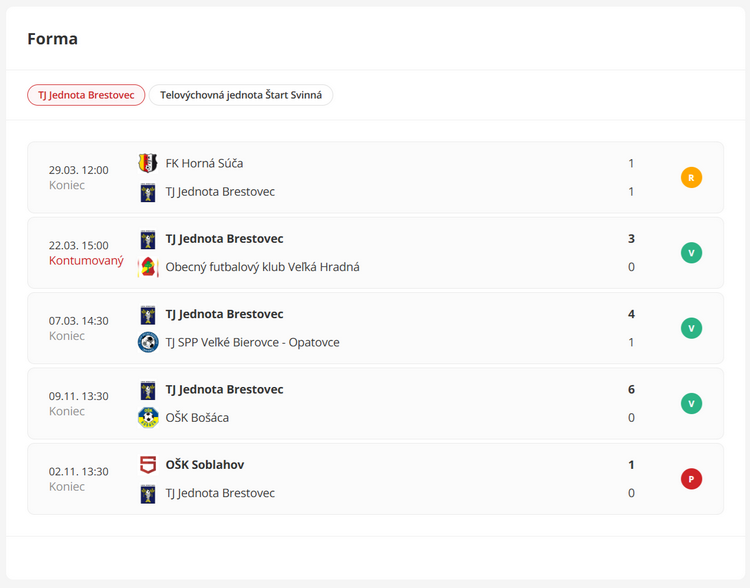Click FK Horná Súča club crest
750x588 pixels.
pyautogui.click(x=148, y=163)
